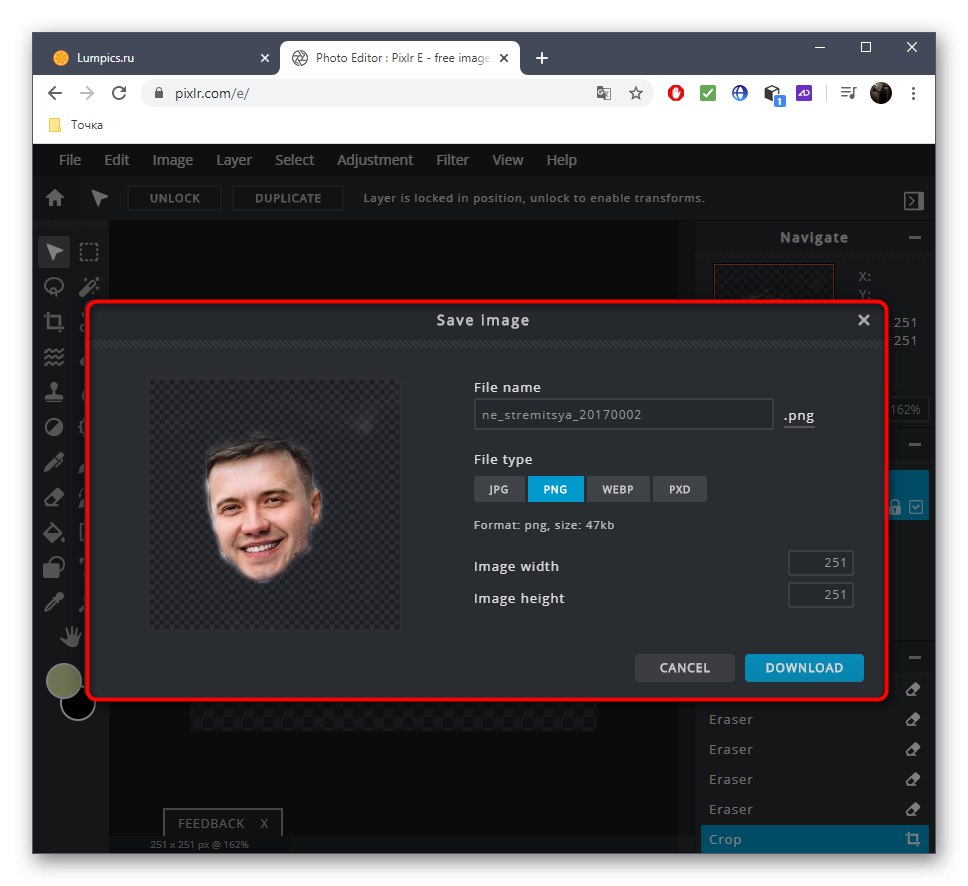The height and width of the screenshot is (886, 968).
Task: Select the dodge/burn circle tool
Action: [x=54, y=427]
